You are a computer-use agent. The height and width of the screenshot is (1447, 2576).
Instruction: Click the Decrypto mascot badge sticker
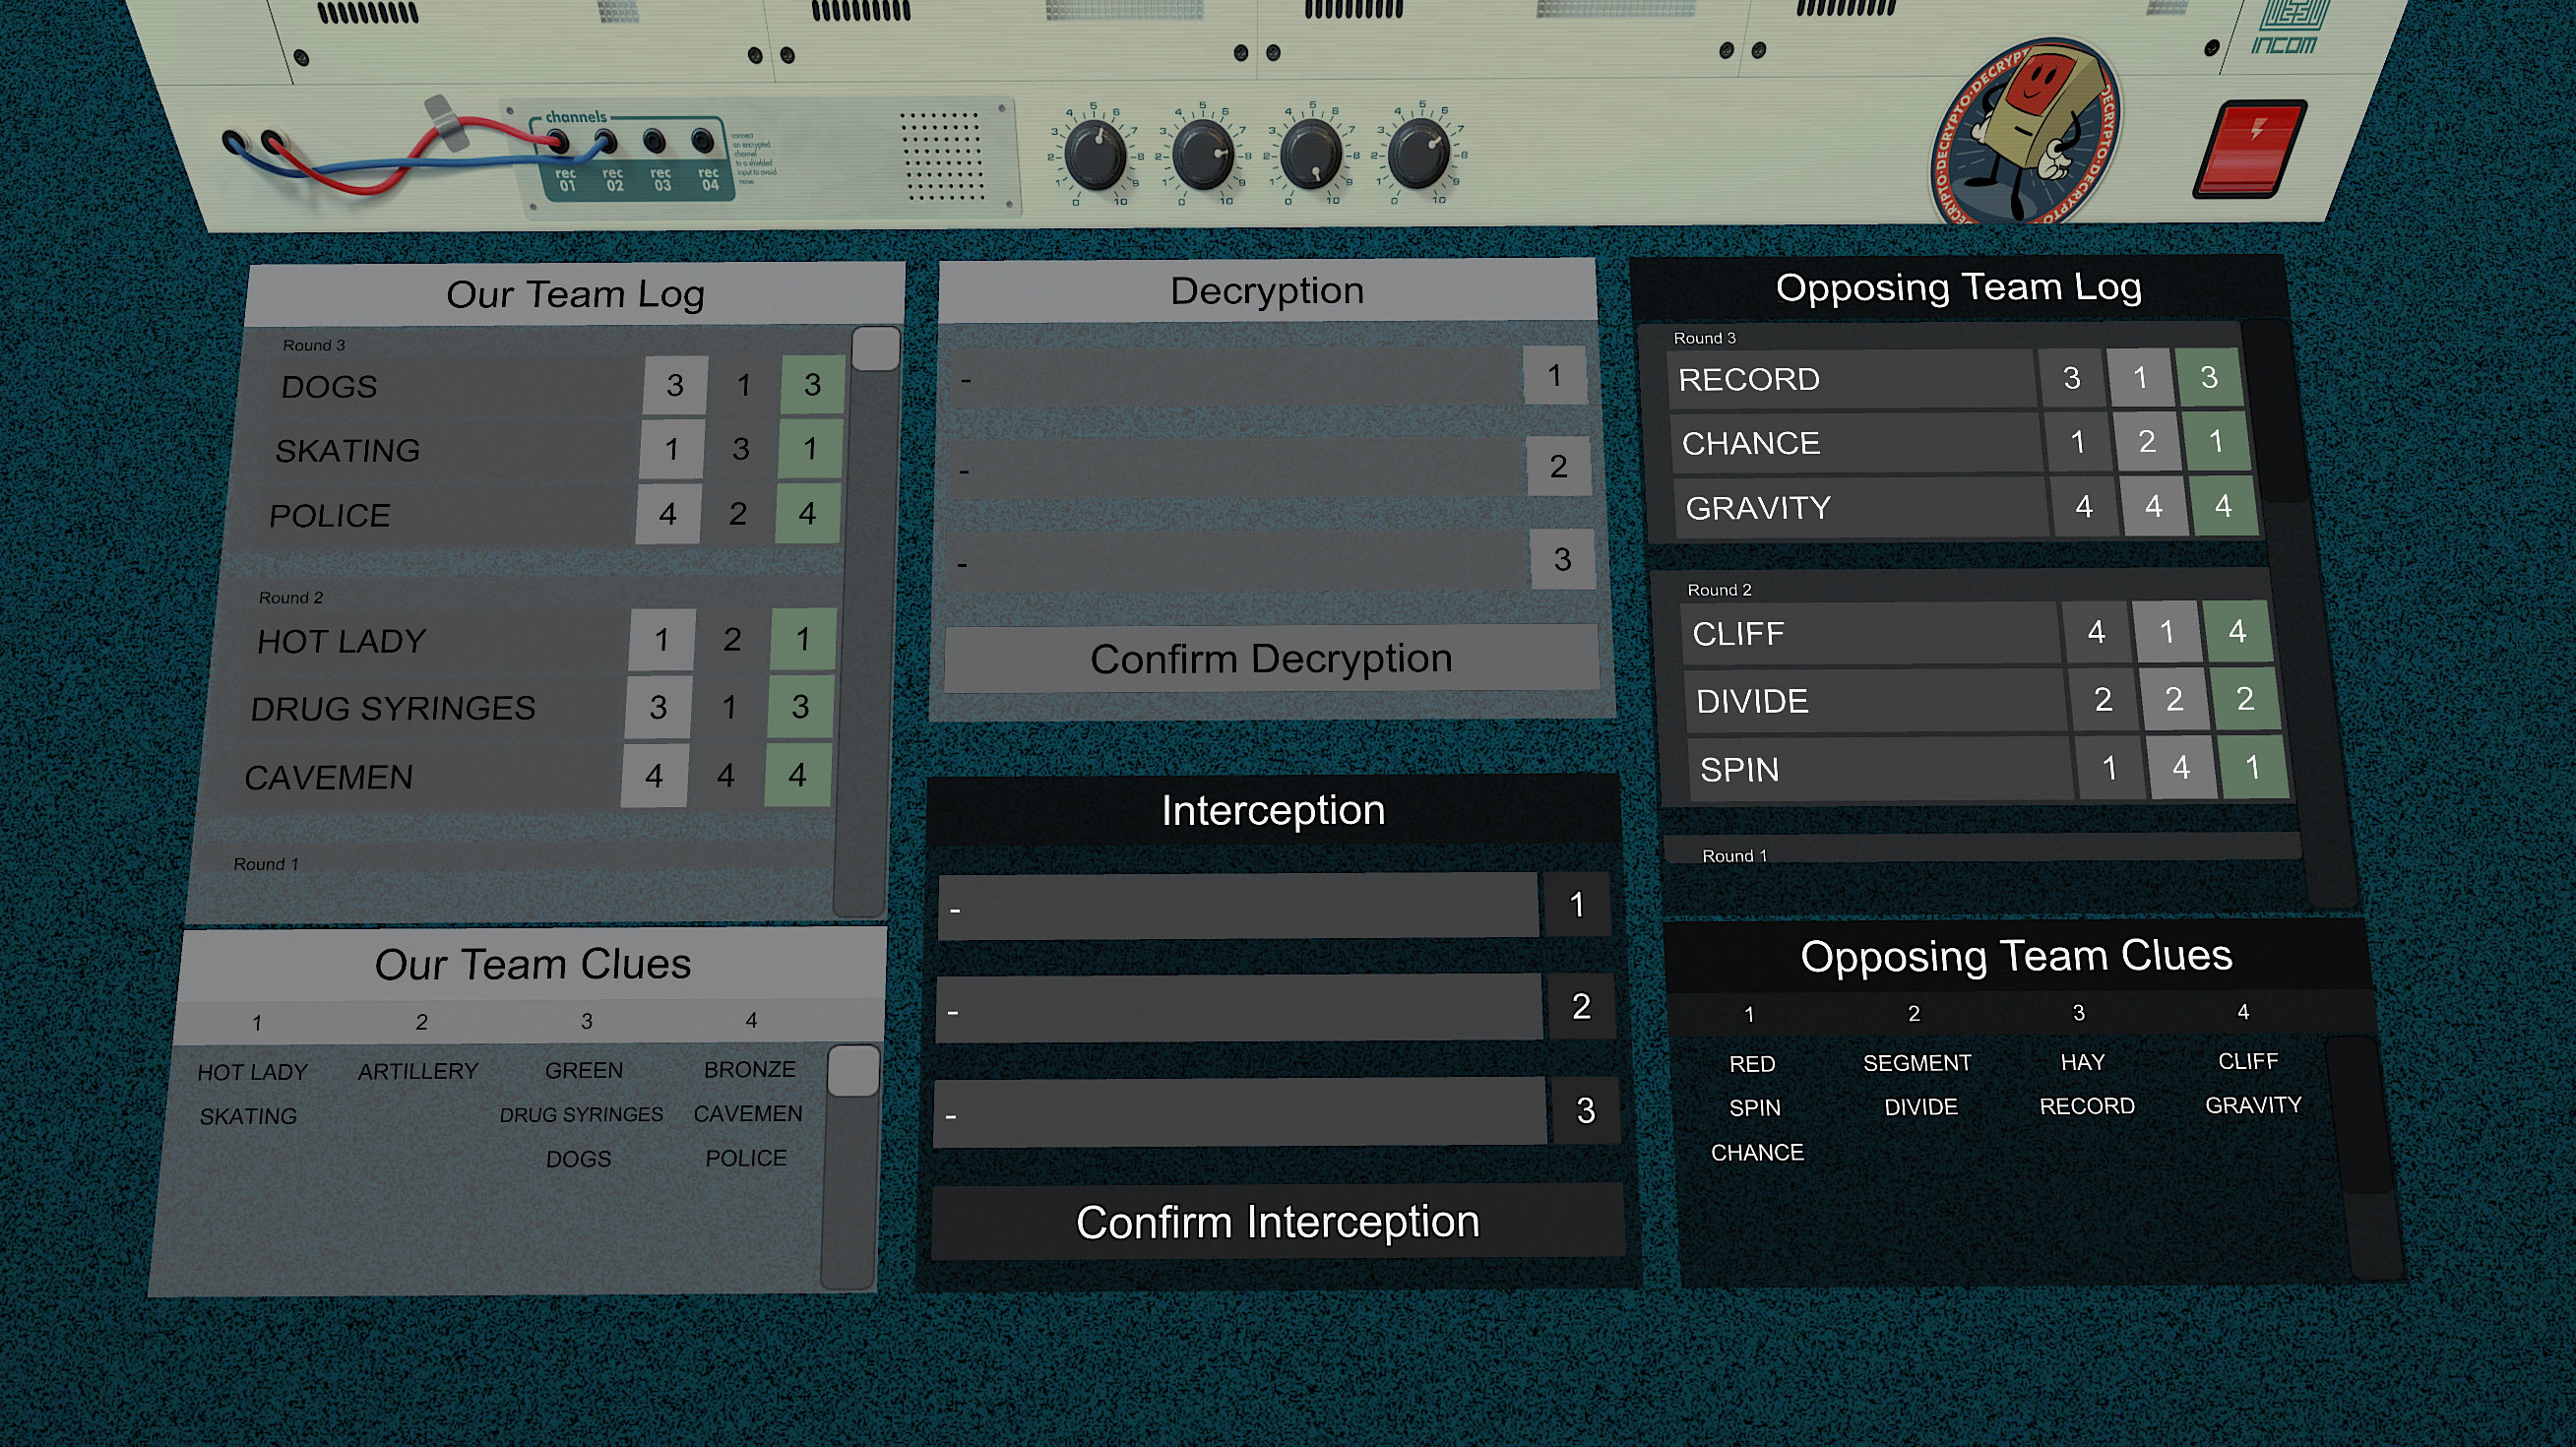click(x=2026, y=131)
